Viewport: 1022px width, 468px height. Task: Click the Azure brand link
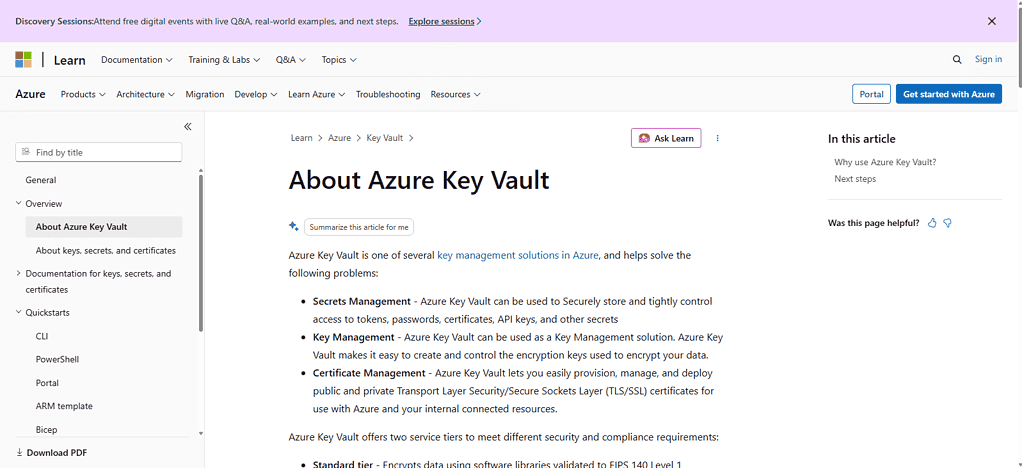click(x=31, y=94)
